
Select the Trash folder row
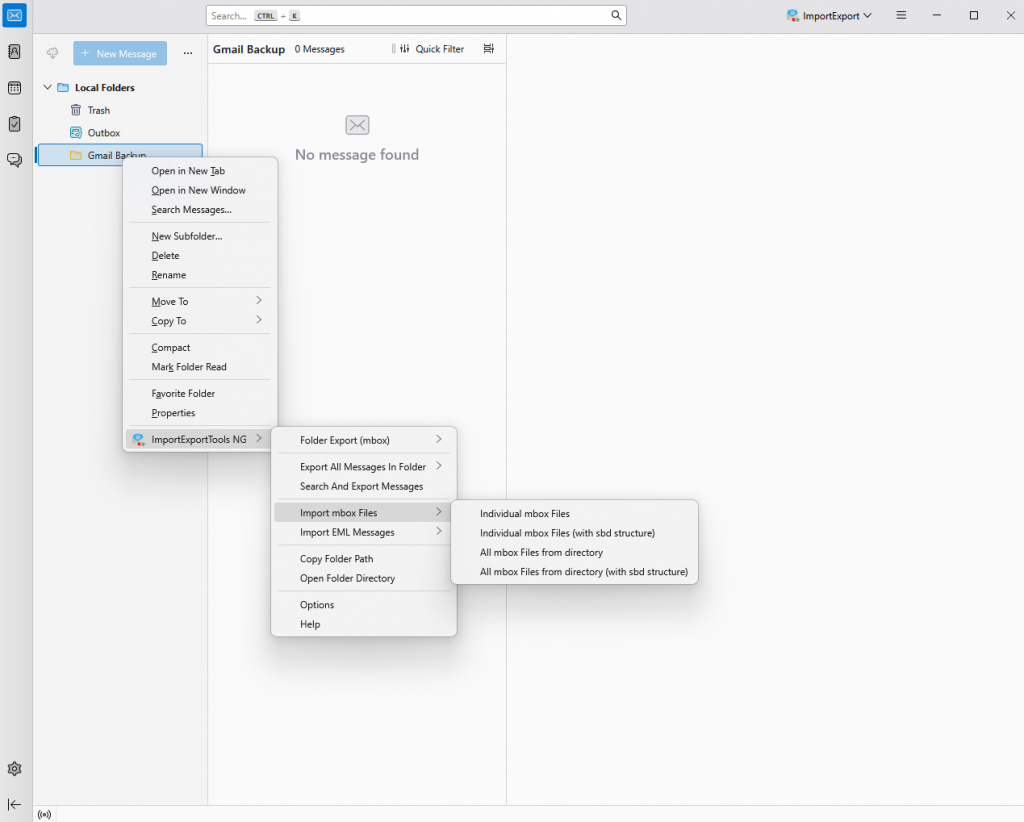click(x=120, y=110)
